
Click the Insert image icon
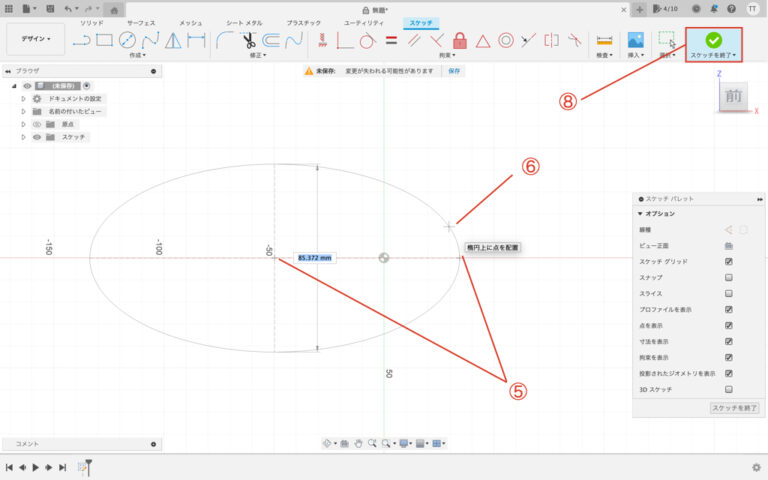[634, 41]
